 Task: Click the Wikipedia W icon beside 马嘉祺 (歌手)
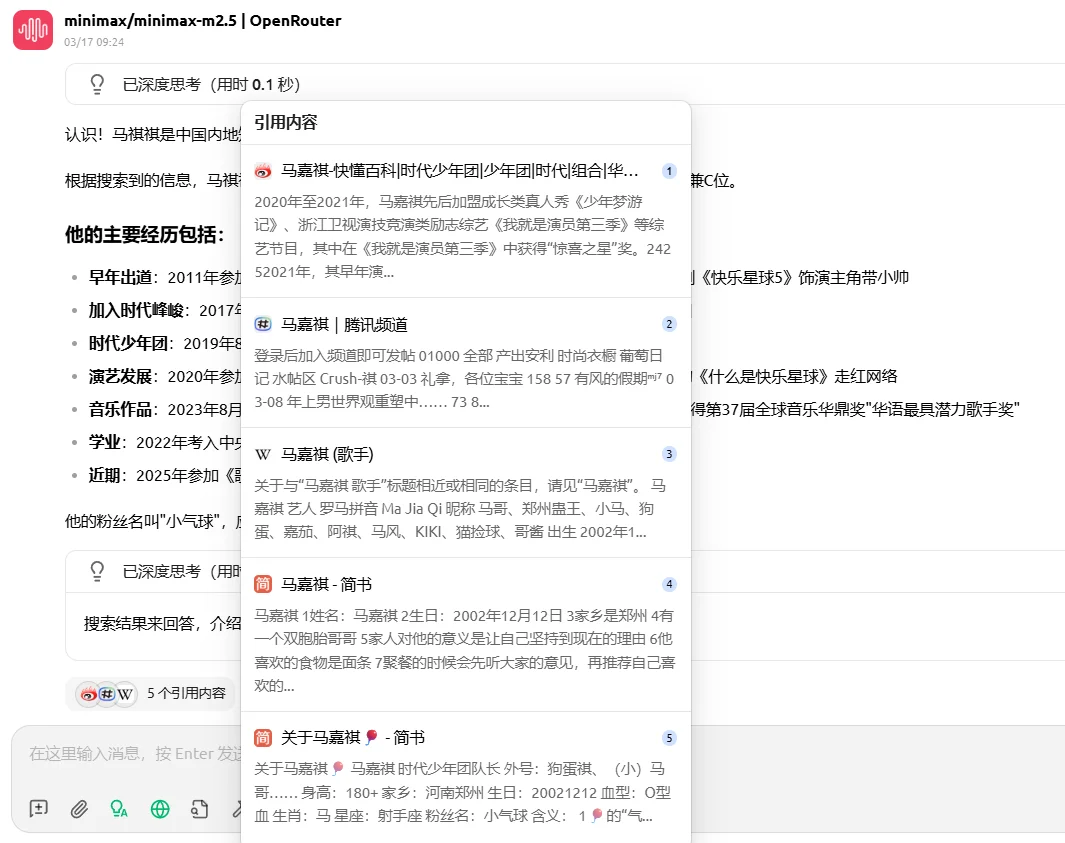[x=262, y=453]
